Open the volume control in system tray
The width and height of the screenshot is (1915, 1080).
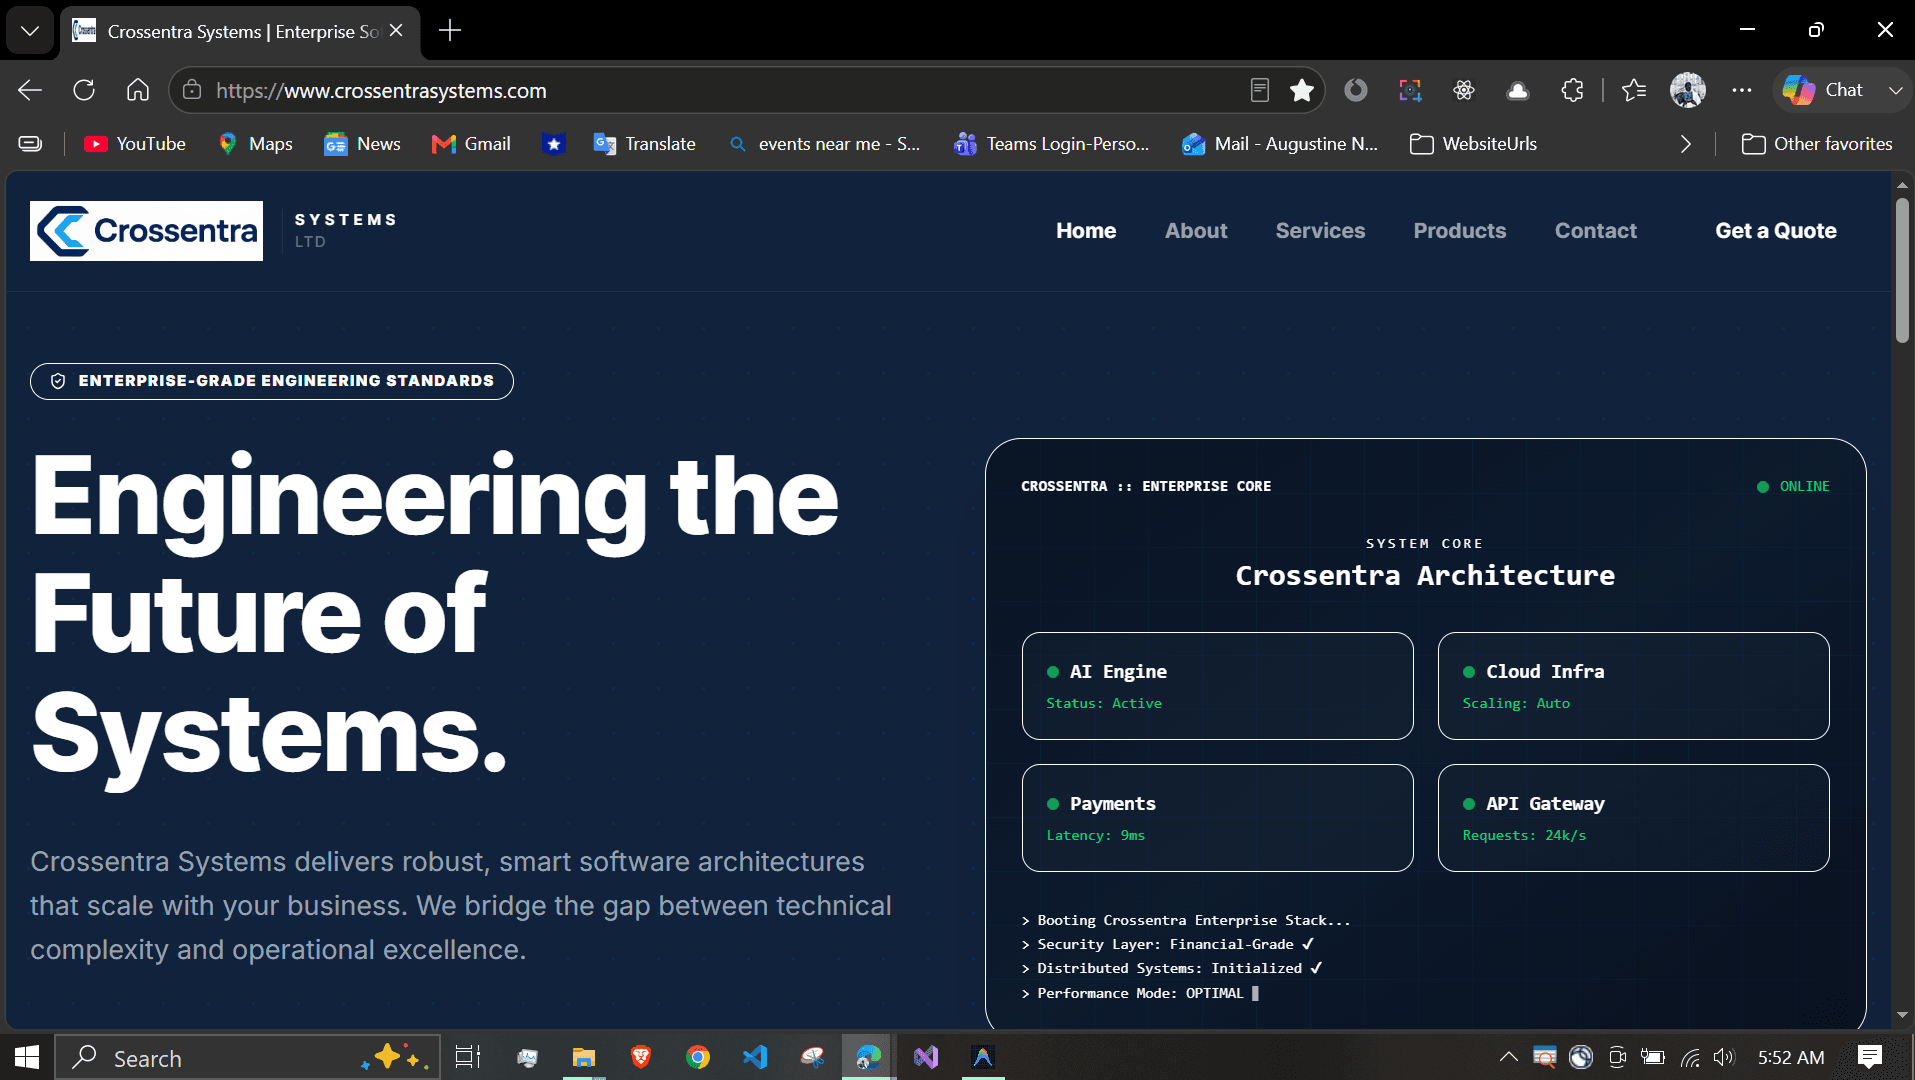pyautogui.click(x=1723, y=1057)
